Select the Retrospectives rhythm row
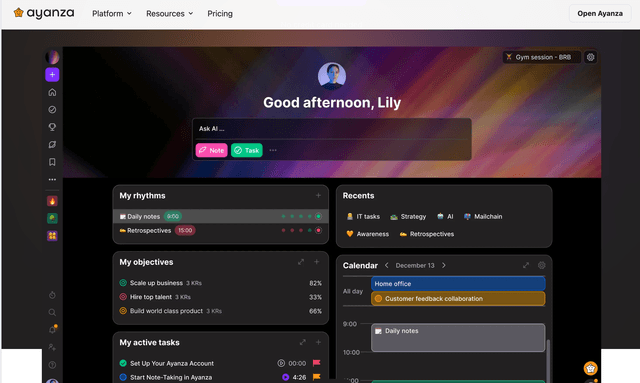Viewport: 640px width, 383px height. click(220, 231)
